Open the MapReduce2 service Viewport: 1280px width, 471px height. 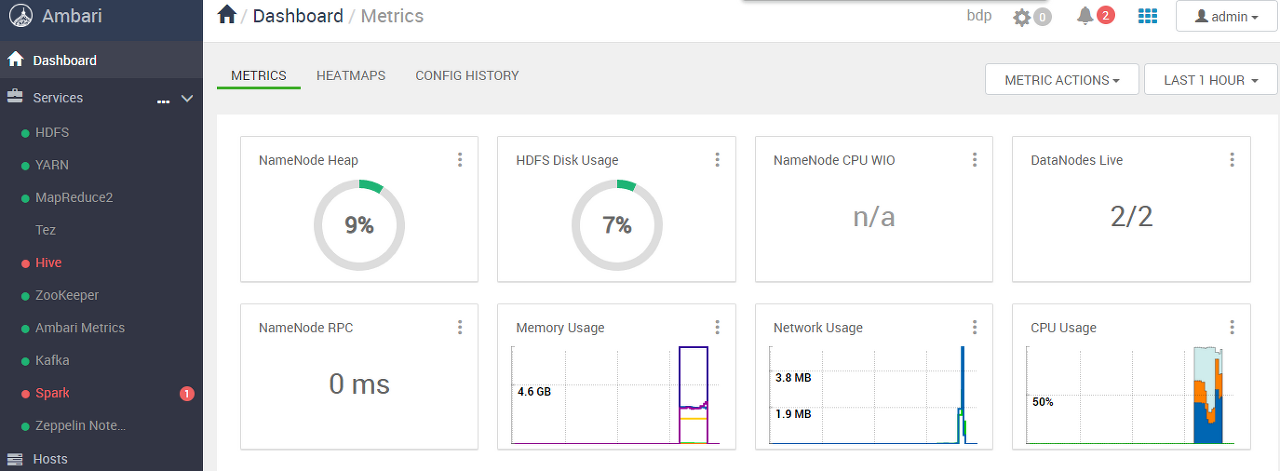(74, 198)
